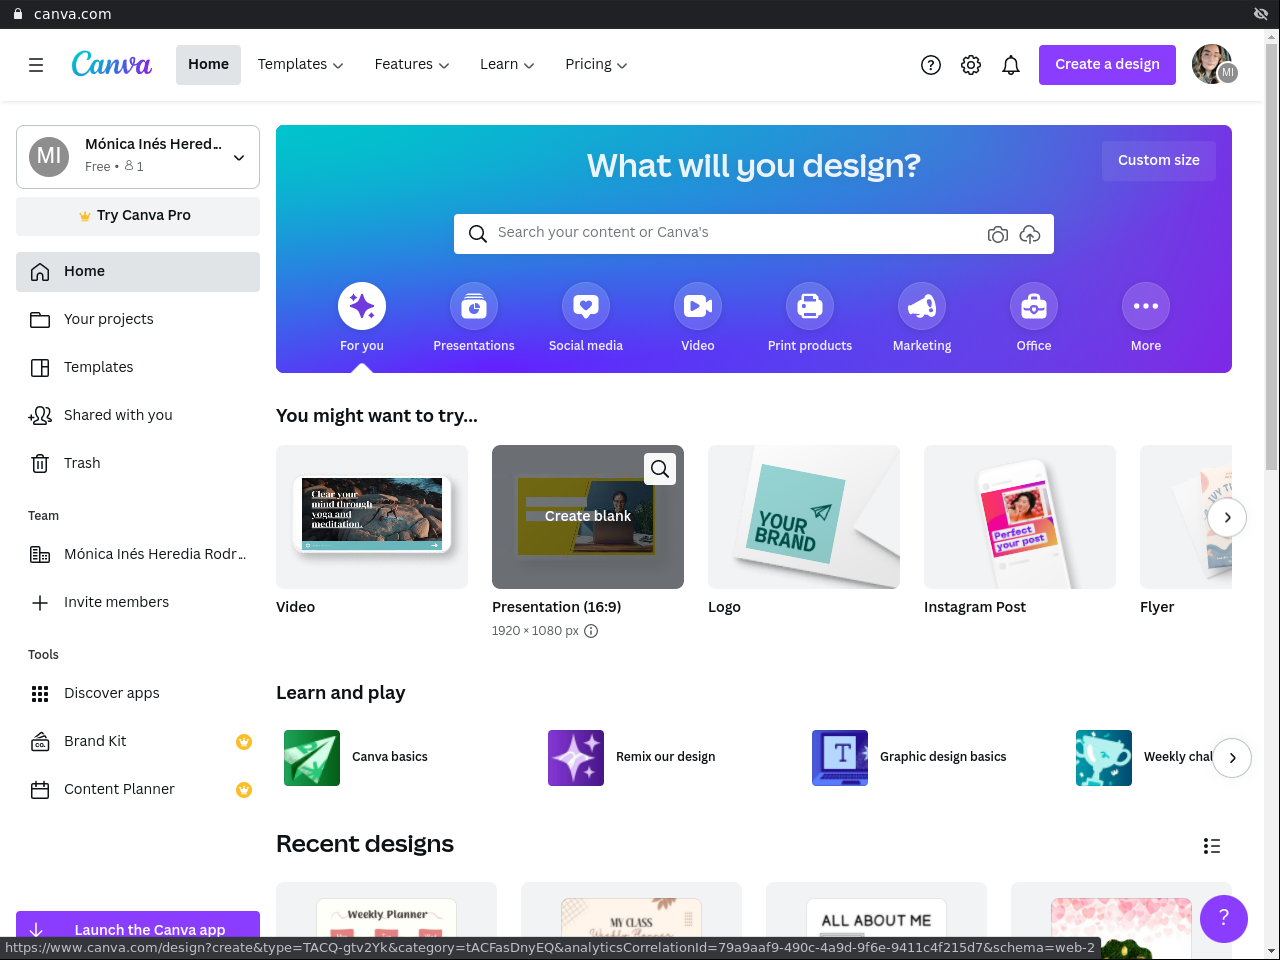Screen dimensions: 1280x960
Task: Show more Learn and play items
Action: tap(1232, 758)
